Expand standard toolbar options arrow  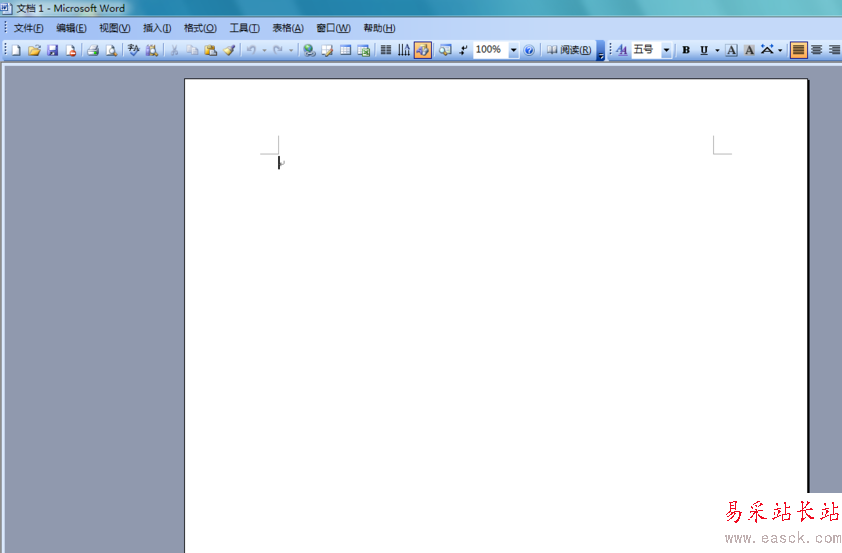tap(600, 51)
